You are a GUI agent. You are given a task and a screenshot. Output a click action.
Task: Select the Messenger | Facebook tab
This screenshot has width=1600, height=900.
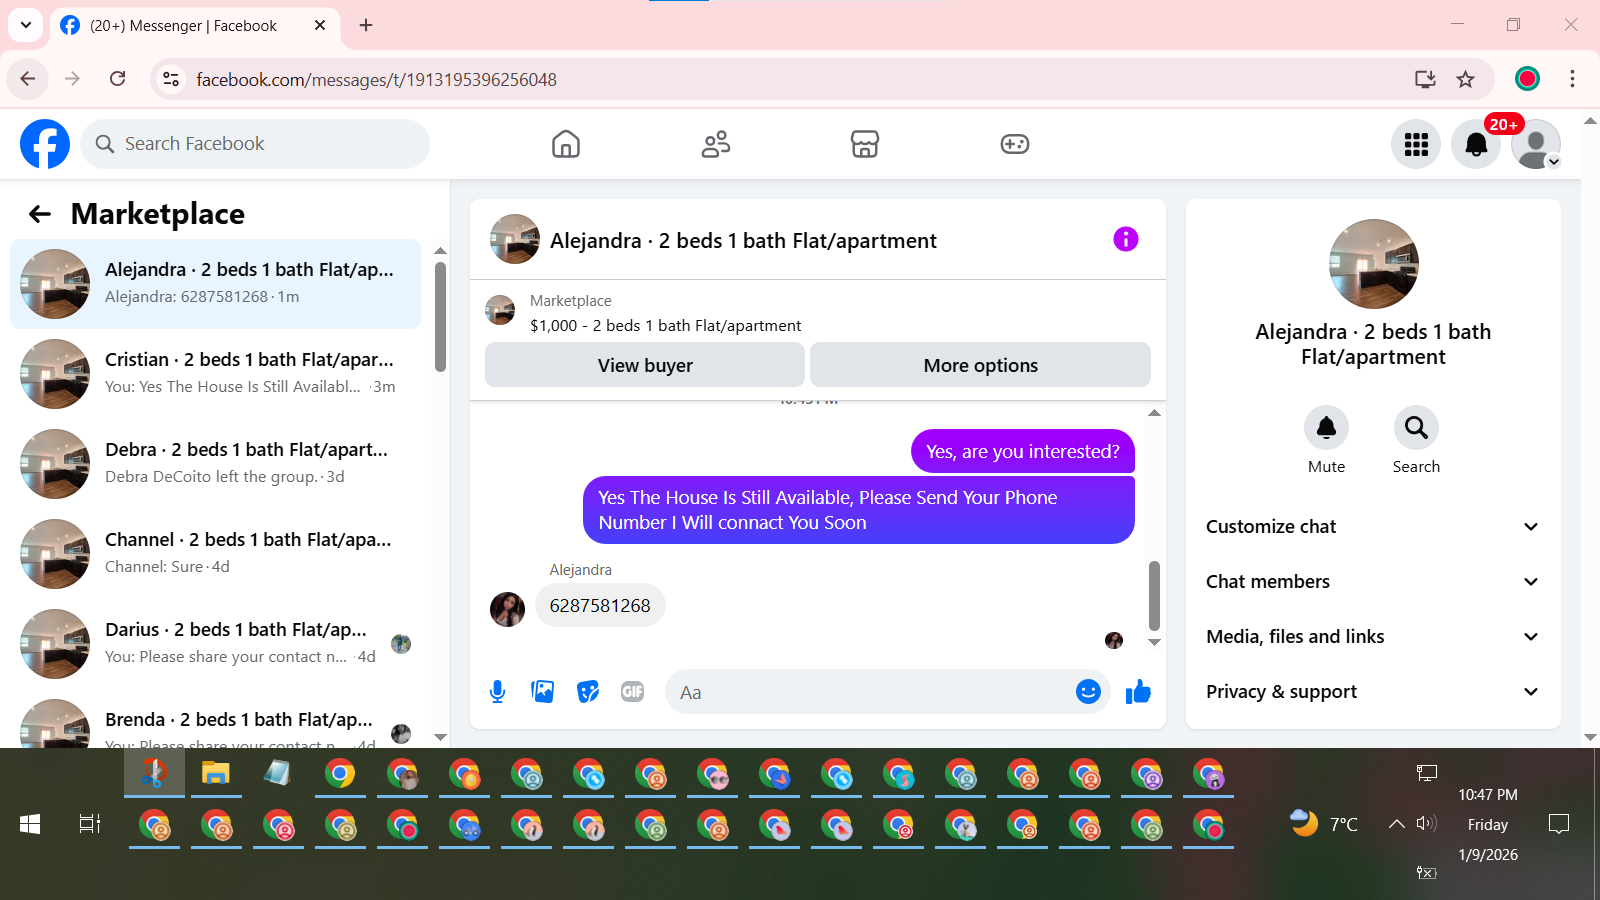[195, 26]
